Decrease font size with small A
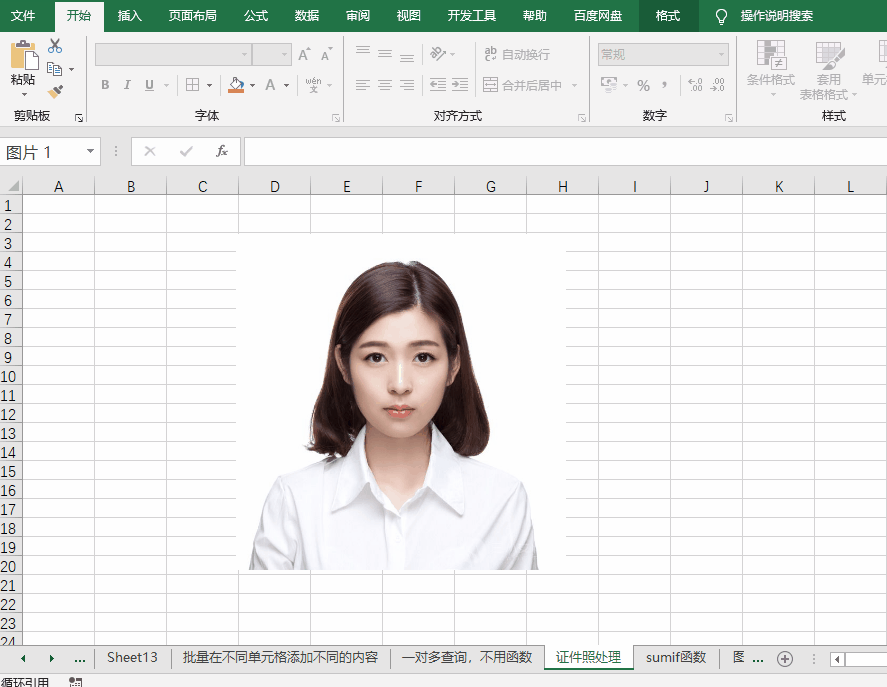Screen dimensions: 887x687 [326, 54]
